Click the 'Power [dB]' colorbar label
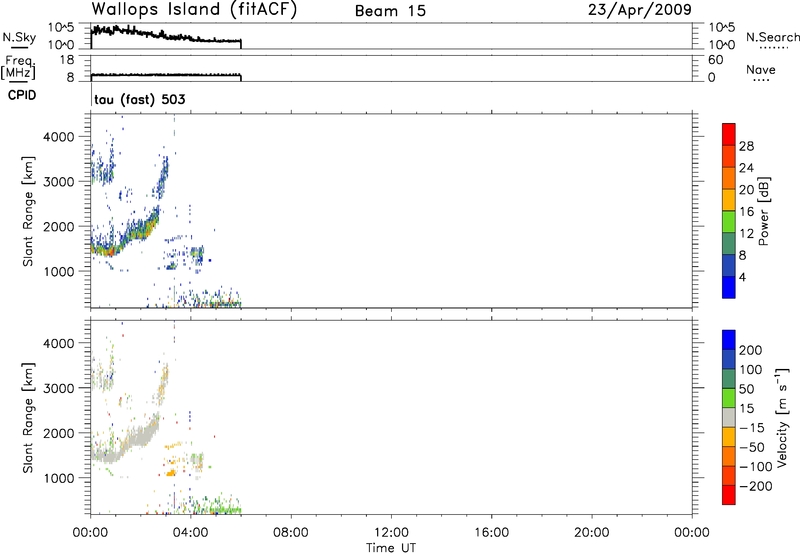This screenshot has height=554, width=800. [x=763, y=211]
